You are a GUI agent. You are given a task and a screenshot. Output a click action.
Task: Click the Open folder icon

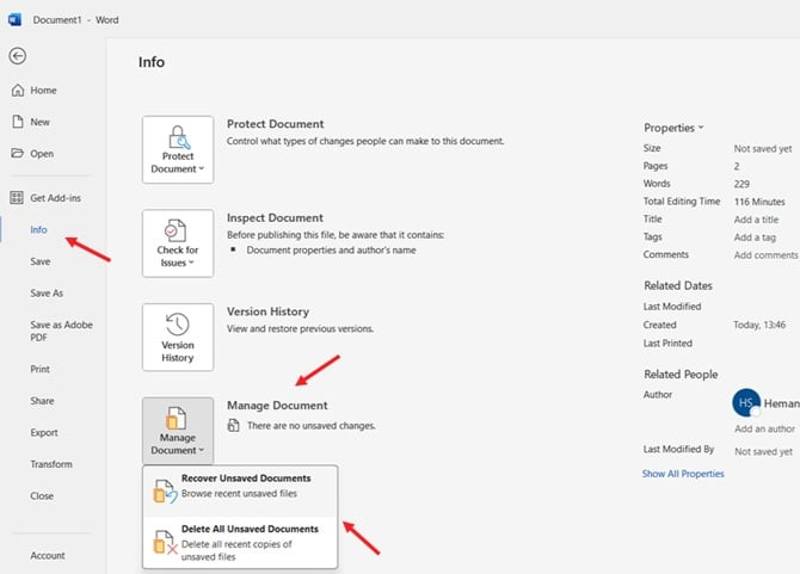pos(17,153)
